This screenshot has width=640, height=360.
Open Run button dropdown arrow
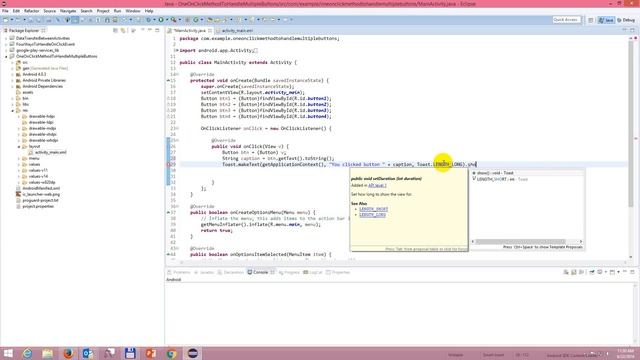(x=166, y=20)
